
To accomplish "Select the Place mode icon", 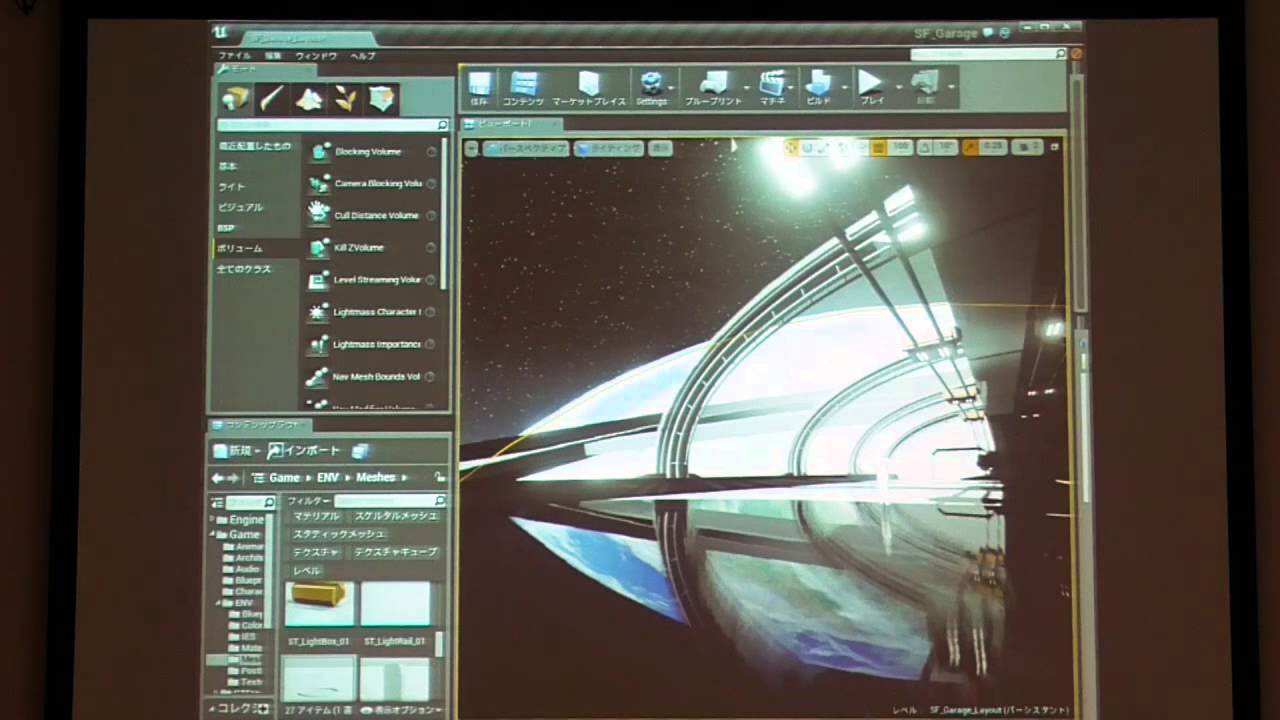I will point(235,99).
